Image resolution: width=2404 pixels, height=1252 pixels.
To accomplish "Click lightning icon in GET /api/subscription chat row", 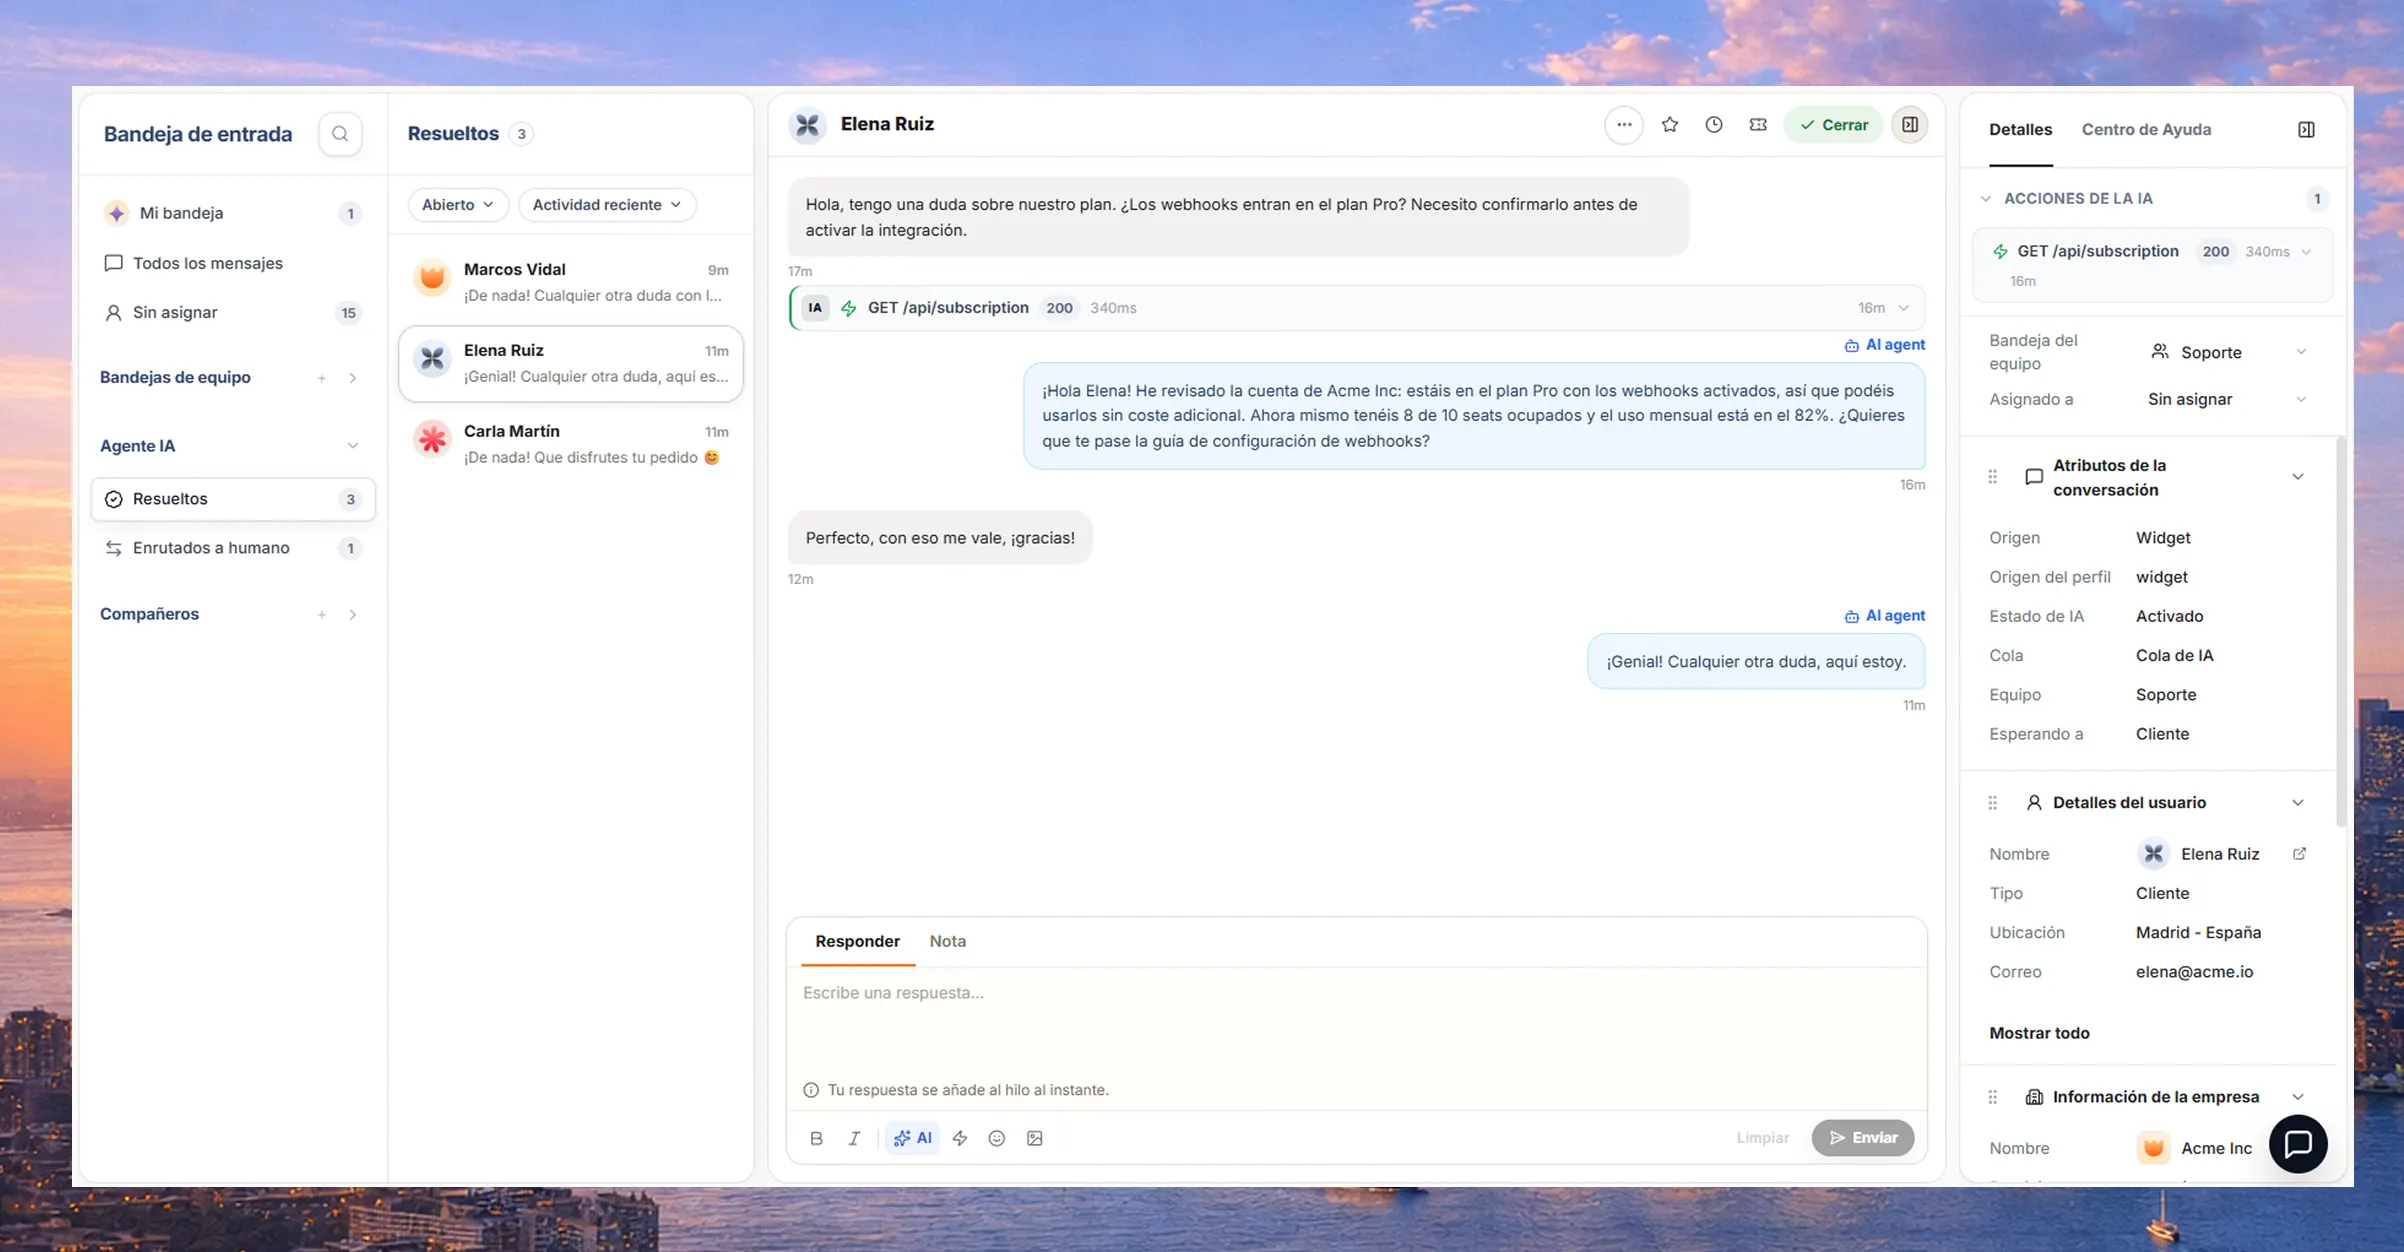I will click(x=849, y=308).
